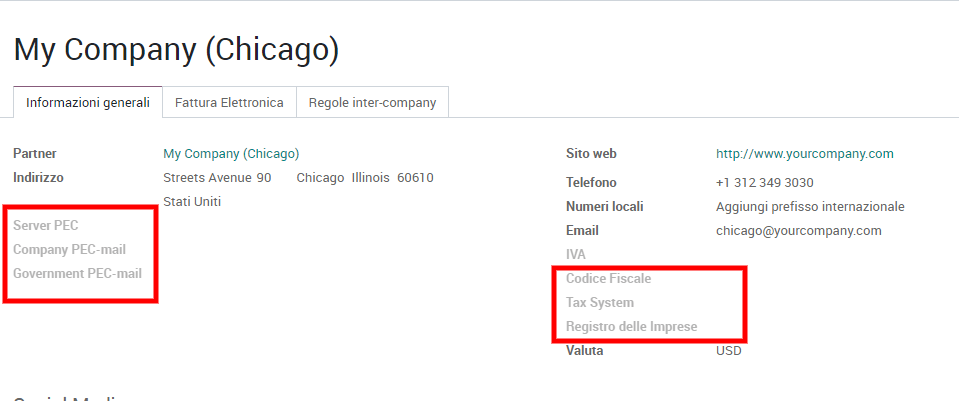Click the phone number +1 312 349 3030
The width and height of the screenshot is (959, 401).
coord(764,183)
